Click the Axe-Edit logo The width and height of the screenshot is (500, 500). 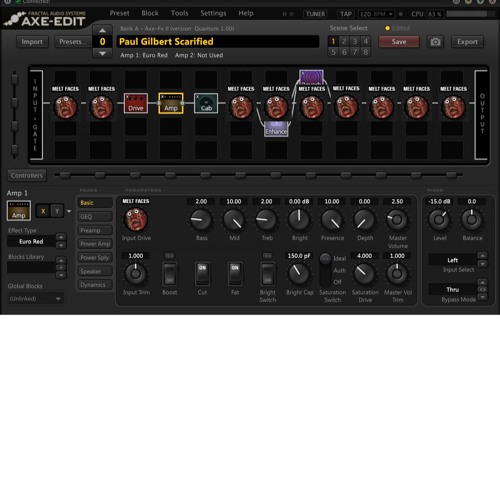[x=46, y=19]
